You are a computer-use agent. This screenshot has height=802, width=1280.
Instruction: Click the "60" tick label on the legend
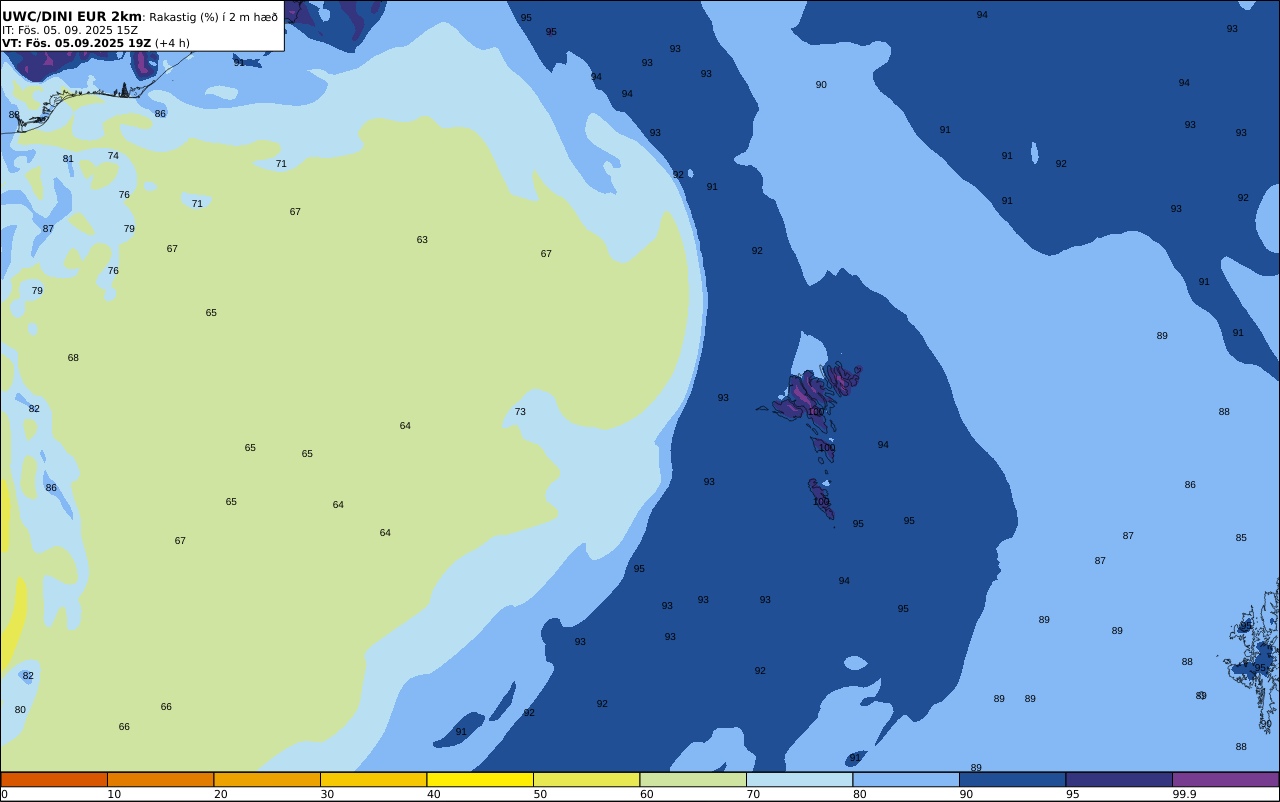(x=646, y=794)
